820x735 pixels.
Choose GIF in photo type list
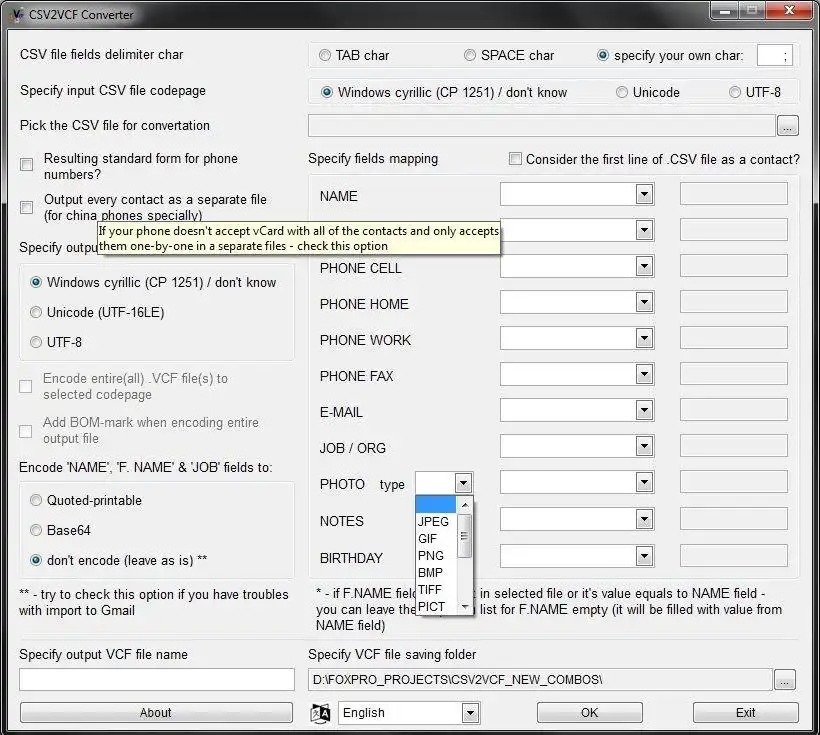436,539
